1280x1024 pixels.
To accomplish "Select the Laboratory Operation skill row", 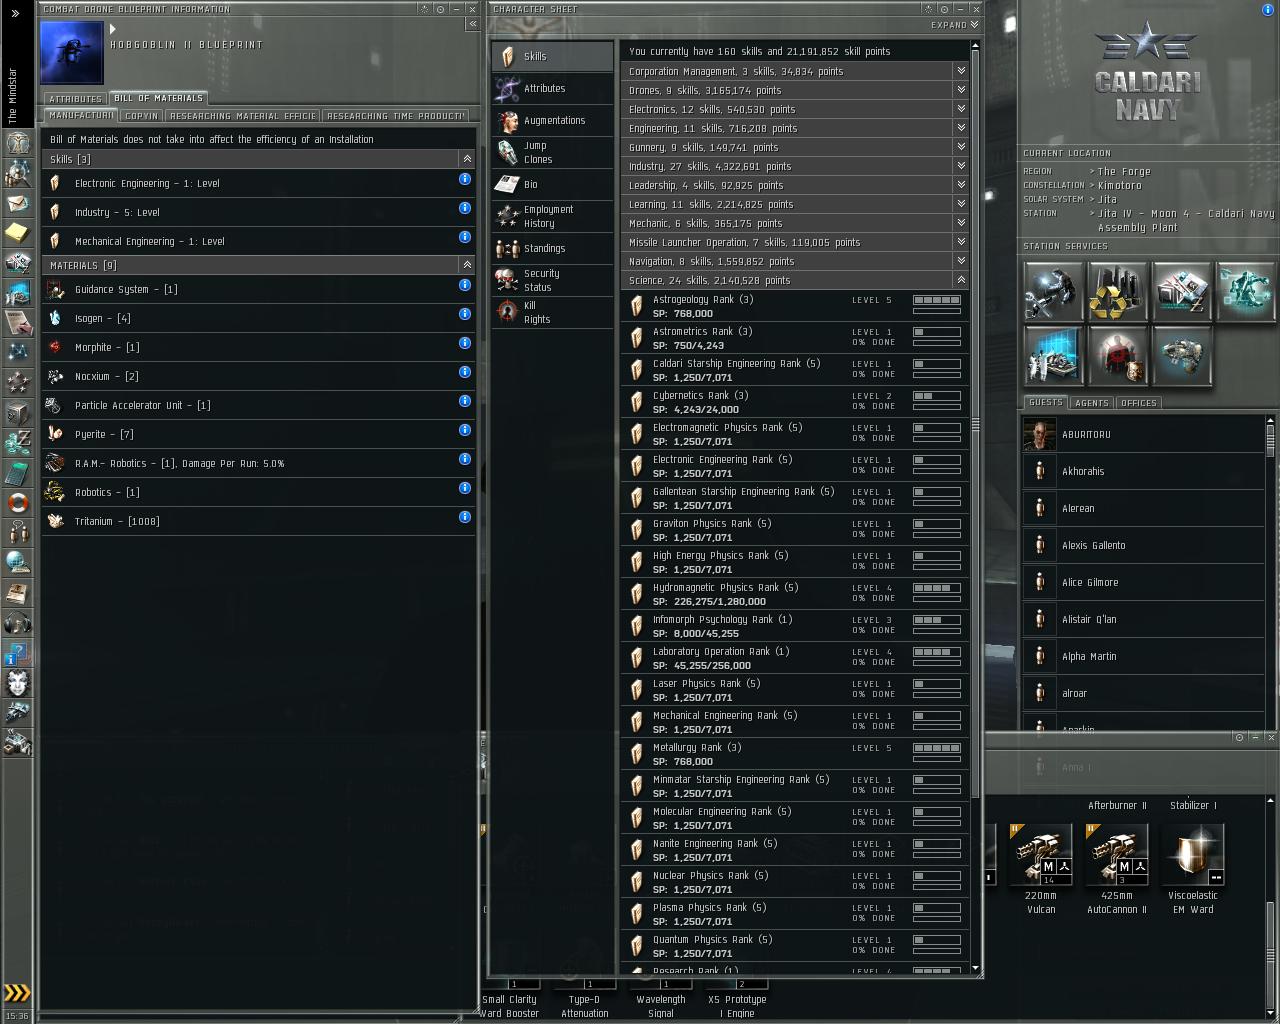I will pyautogui.click(x=795, y=658).
